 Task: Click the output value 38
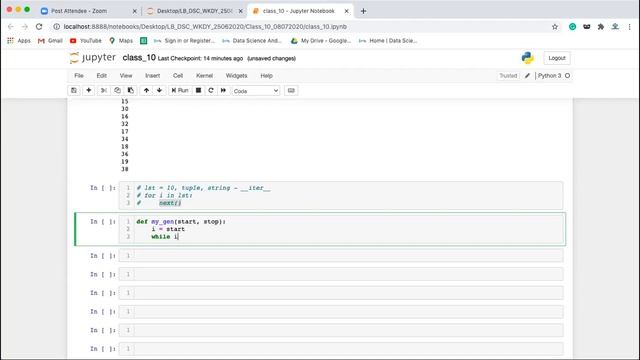(x=124, y=169)
